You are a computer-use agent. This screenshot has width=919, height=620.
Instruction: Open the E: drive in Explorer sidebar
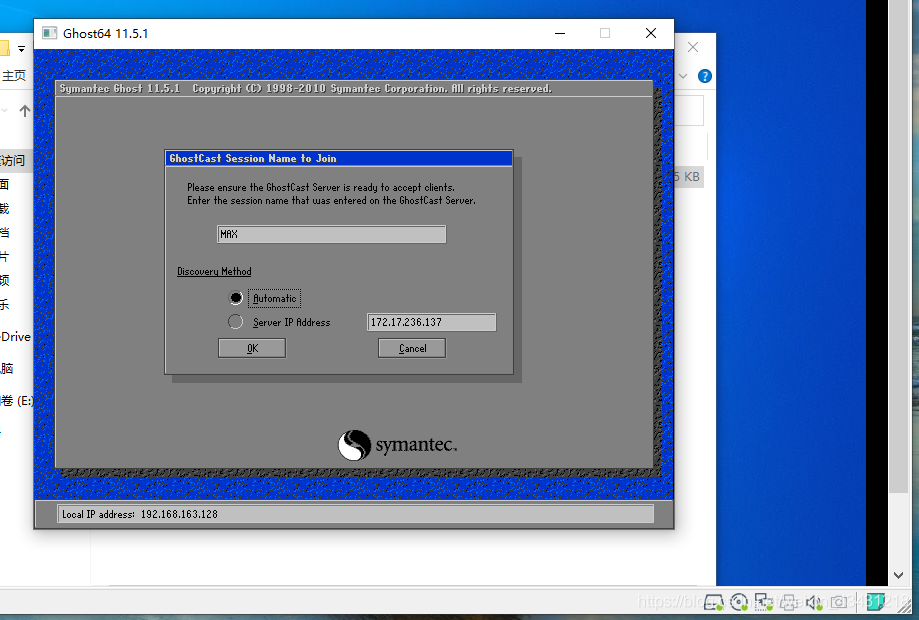coord(16,401)
